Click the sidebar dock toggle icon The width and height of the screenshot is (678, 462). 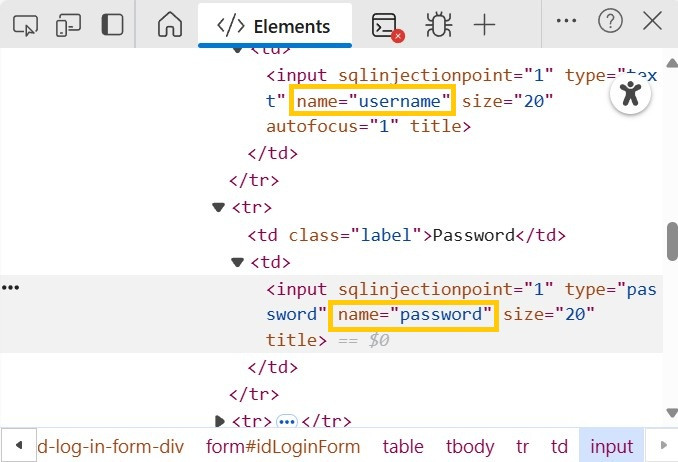112,24
